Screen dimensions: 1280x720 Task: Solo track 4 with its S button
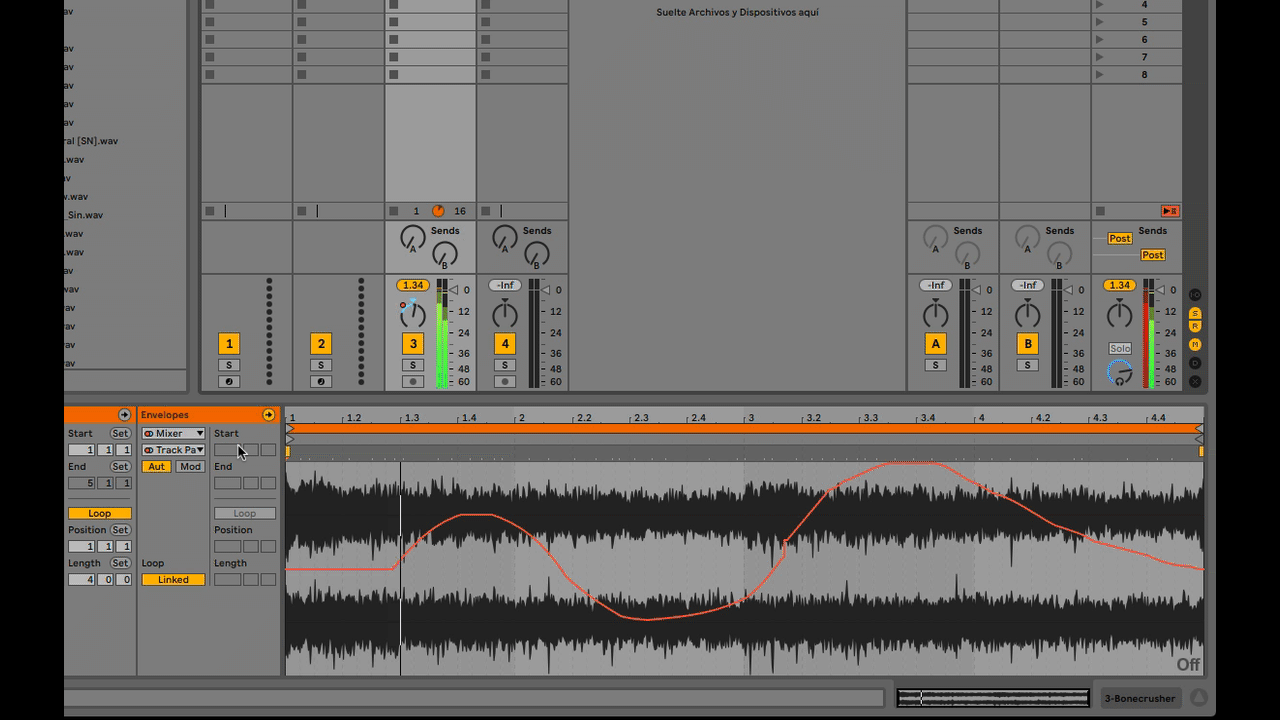click(505, 365)
